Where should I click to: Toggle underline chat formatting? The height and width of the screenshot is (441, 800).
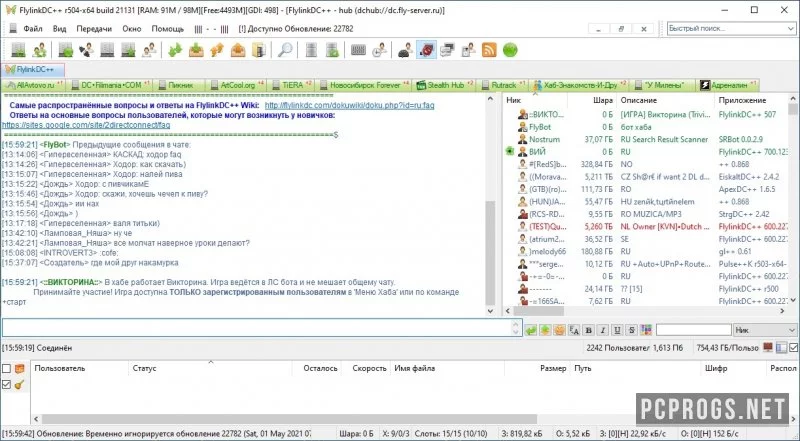click(x=617, y=330)
